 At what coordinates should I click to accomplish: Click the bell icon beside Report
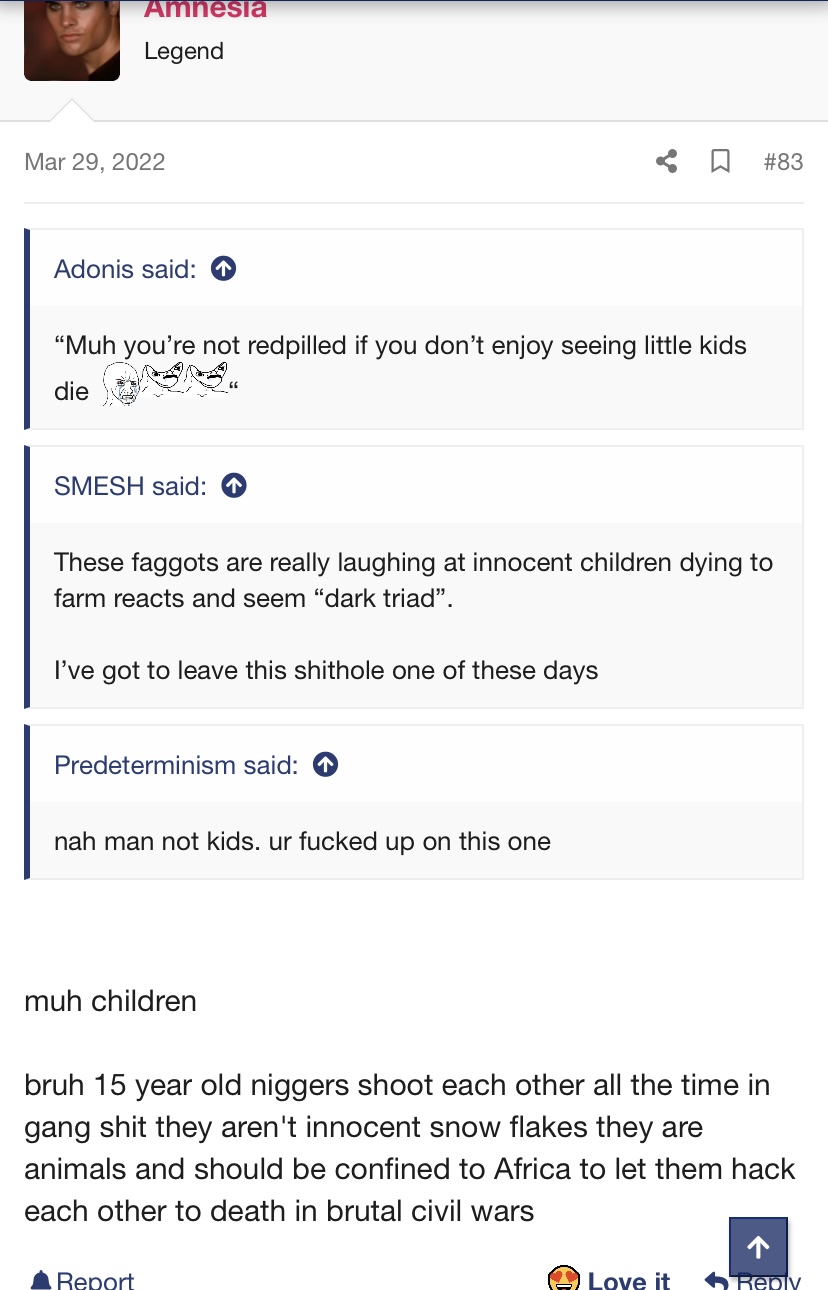[x=41, y=1280]
